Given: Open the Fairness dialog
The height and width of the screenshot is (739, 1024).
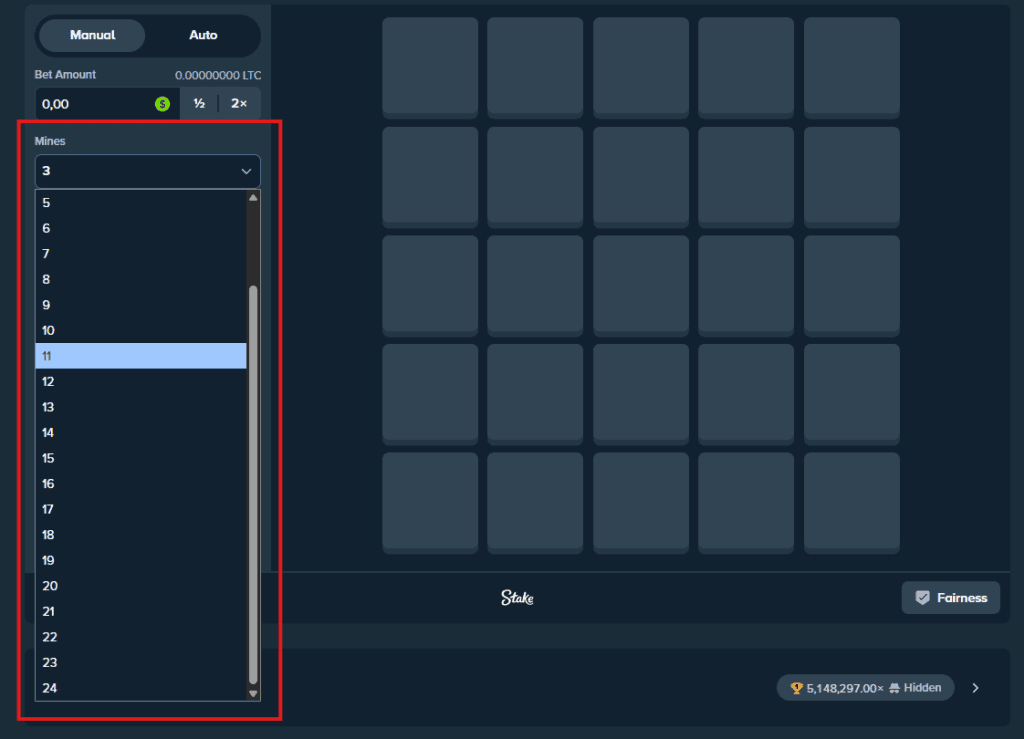Looking at the screenshot, I should click(x=950, y=597).
